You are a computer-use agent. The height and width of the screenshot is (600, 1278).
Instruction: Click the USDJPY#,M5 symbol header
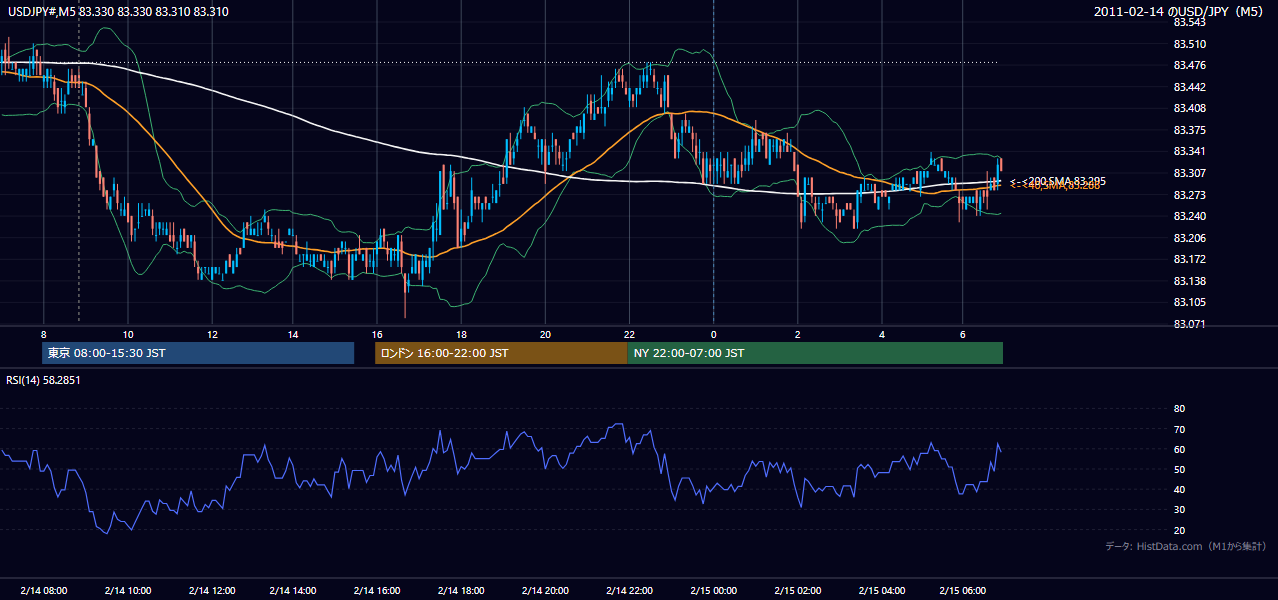116,11
